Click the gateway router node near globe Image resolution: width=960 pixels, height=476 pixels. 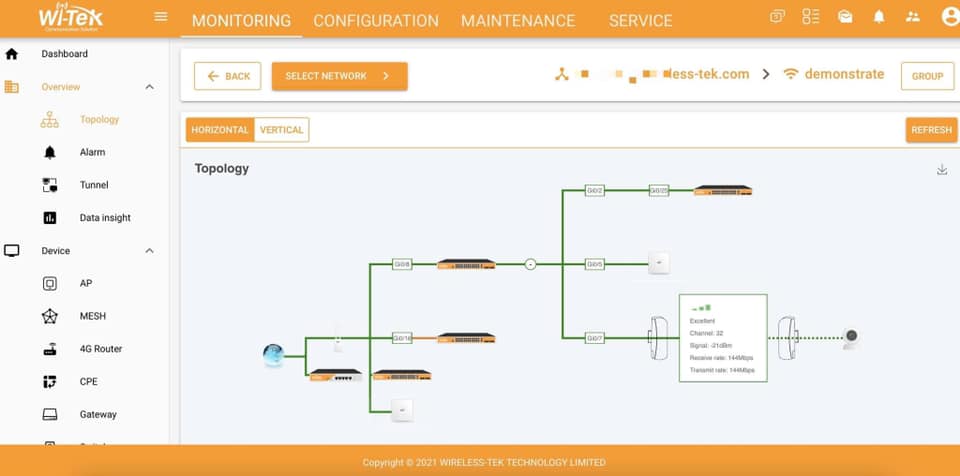point(336,375)
